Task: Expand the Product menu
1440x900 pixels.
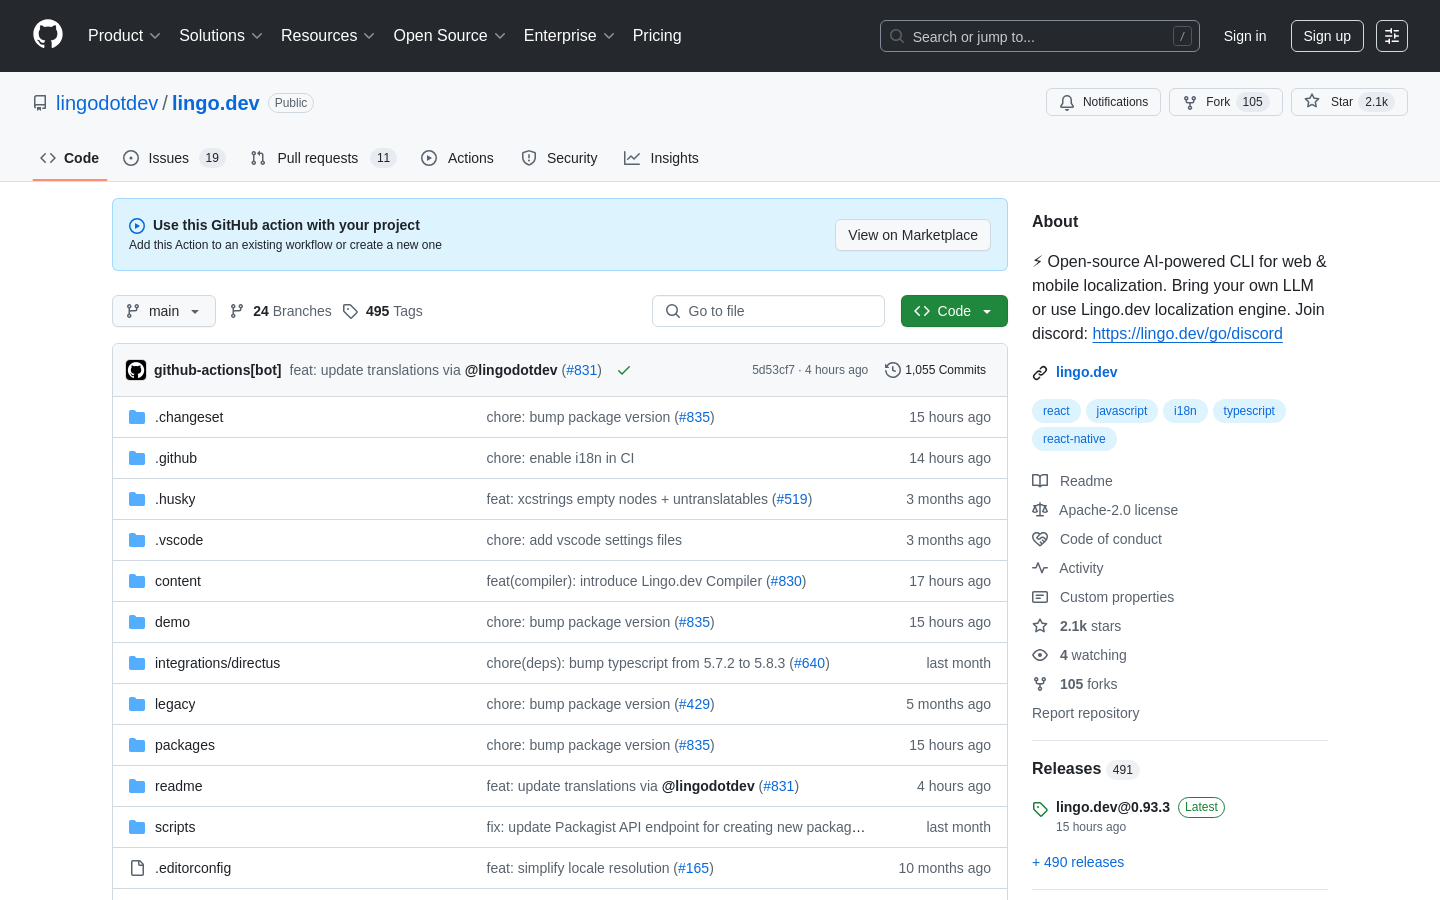Action: coord(124,36)
